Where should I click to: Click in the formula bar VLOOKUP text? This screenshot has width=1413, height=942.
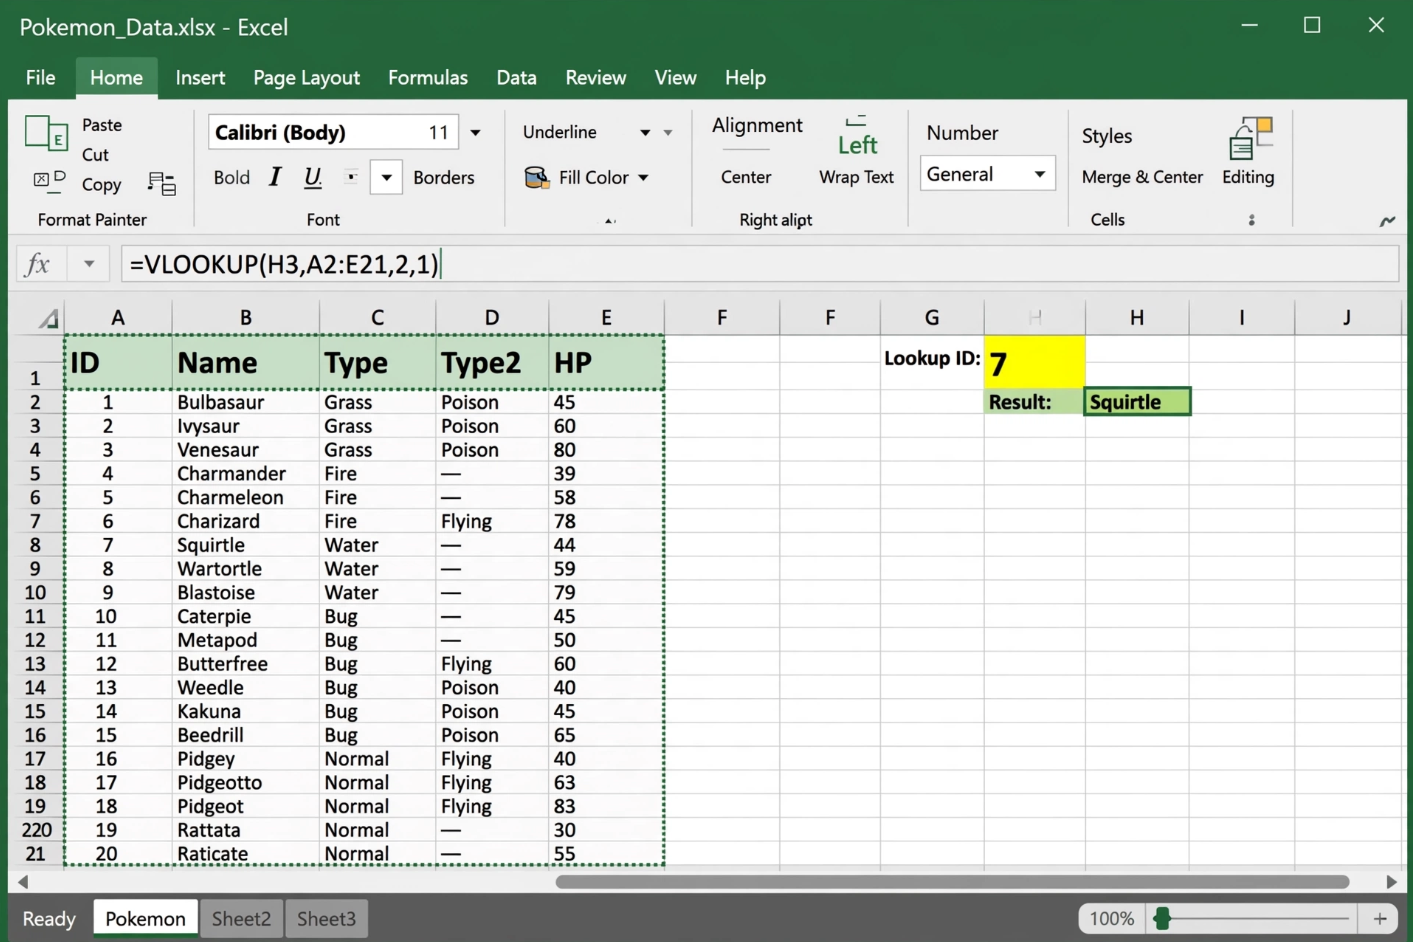[x=284, y=264]
